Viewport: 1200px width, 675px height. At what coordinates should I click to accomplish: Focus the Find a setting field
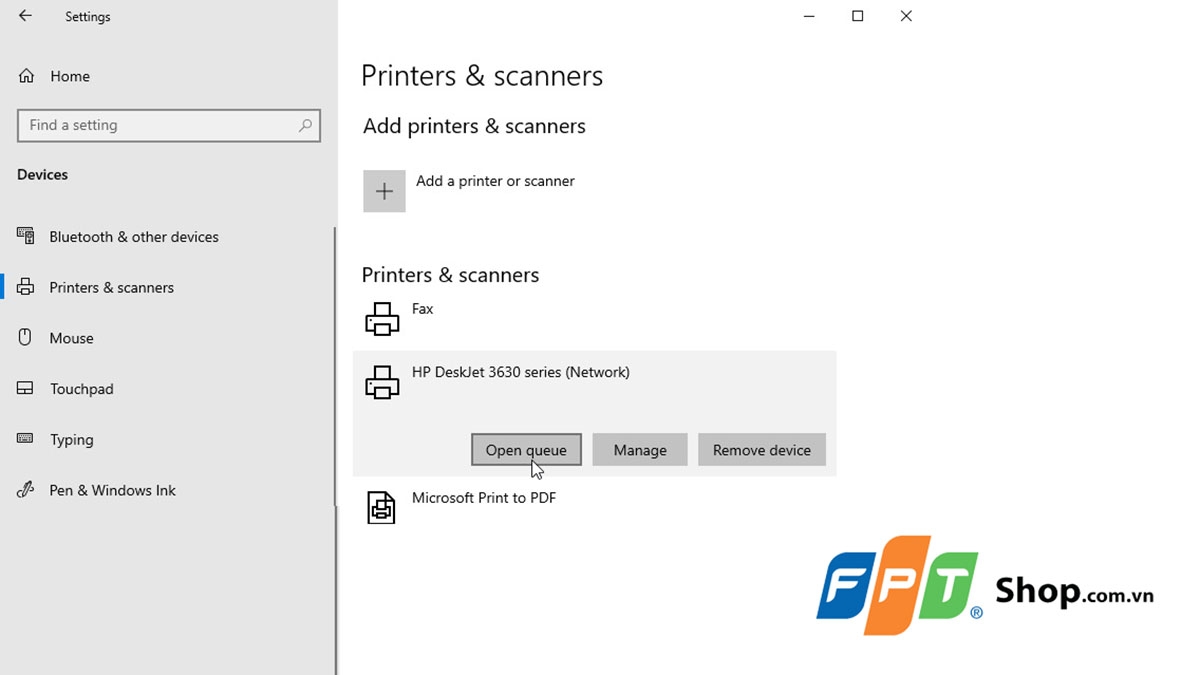pyautogui.click(x=160, y=125)
